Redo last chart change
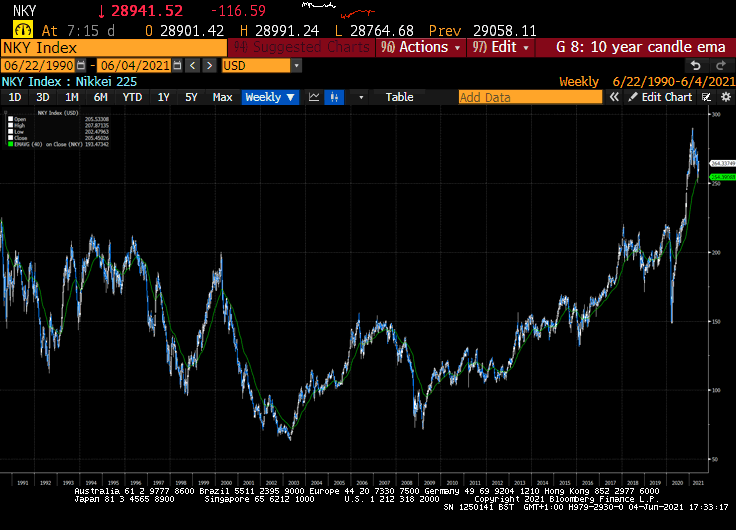Image resolution: width=736 pixels, height=530 pixels. pyautogui.click(x=721, y=65)
